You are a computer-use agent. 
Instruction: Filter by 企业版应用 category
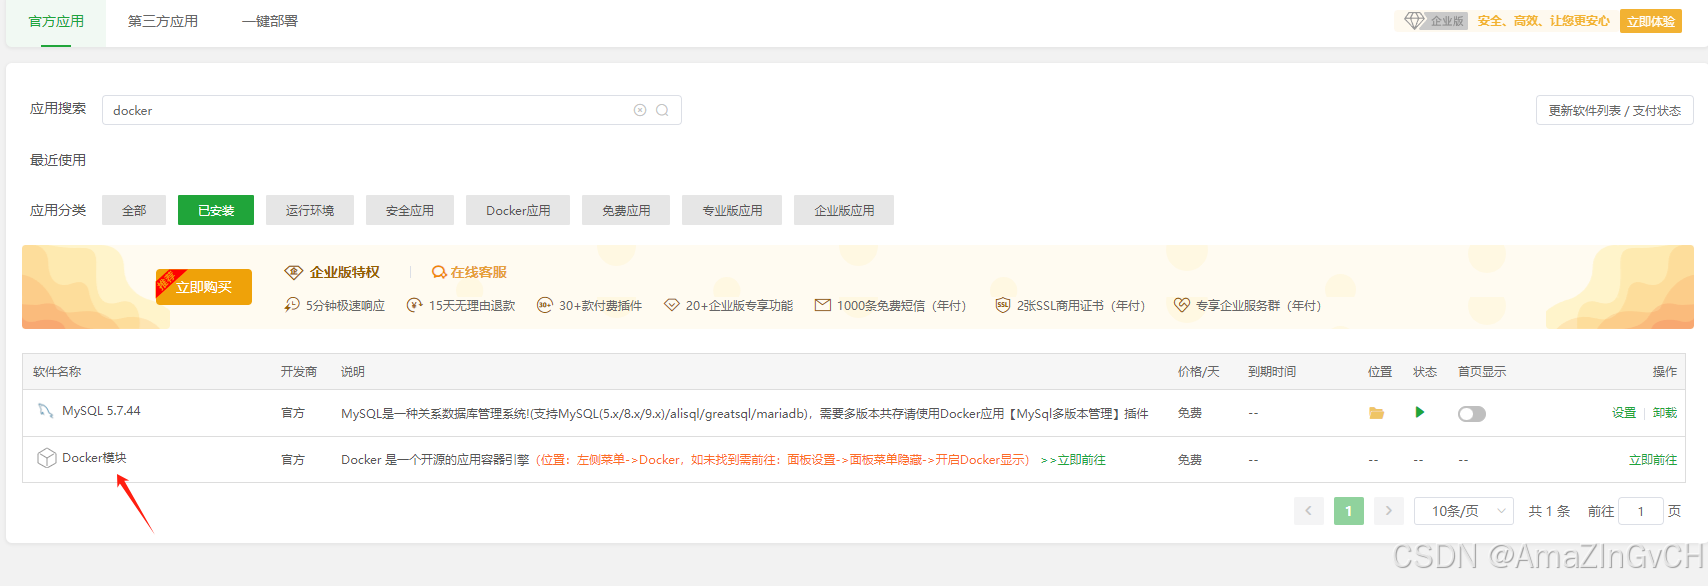click(844, 210)
